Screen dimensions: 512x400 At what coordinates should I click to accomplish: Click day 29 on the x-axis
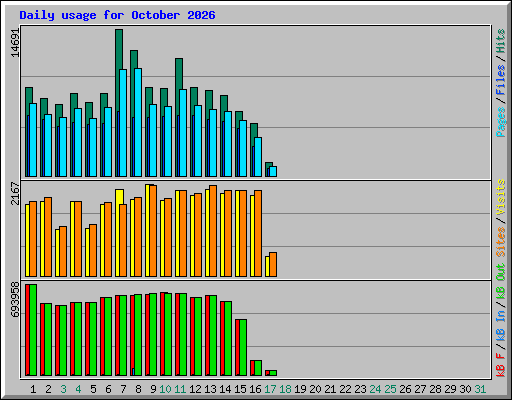450,389
